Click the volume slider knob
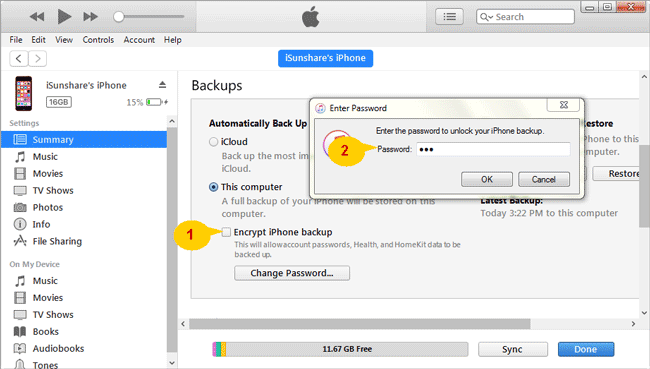Screen dimensions: 650x369 tap(119, 17)
